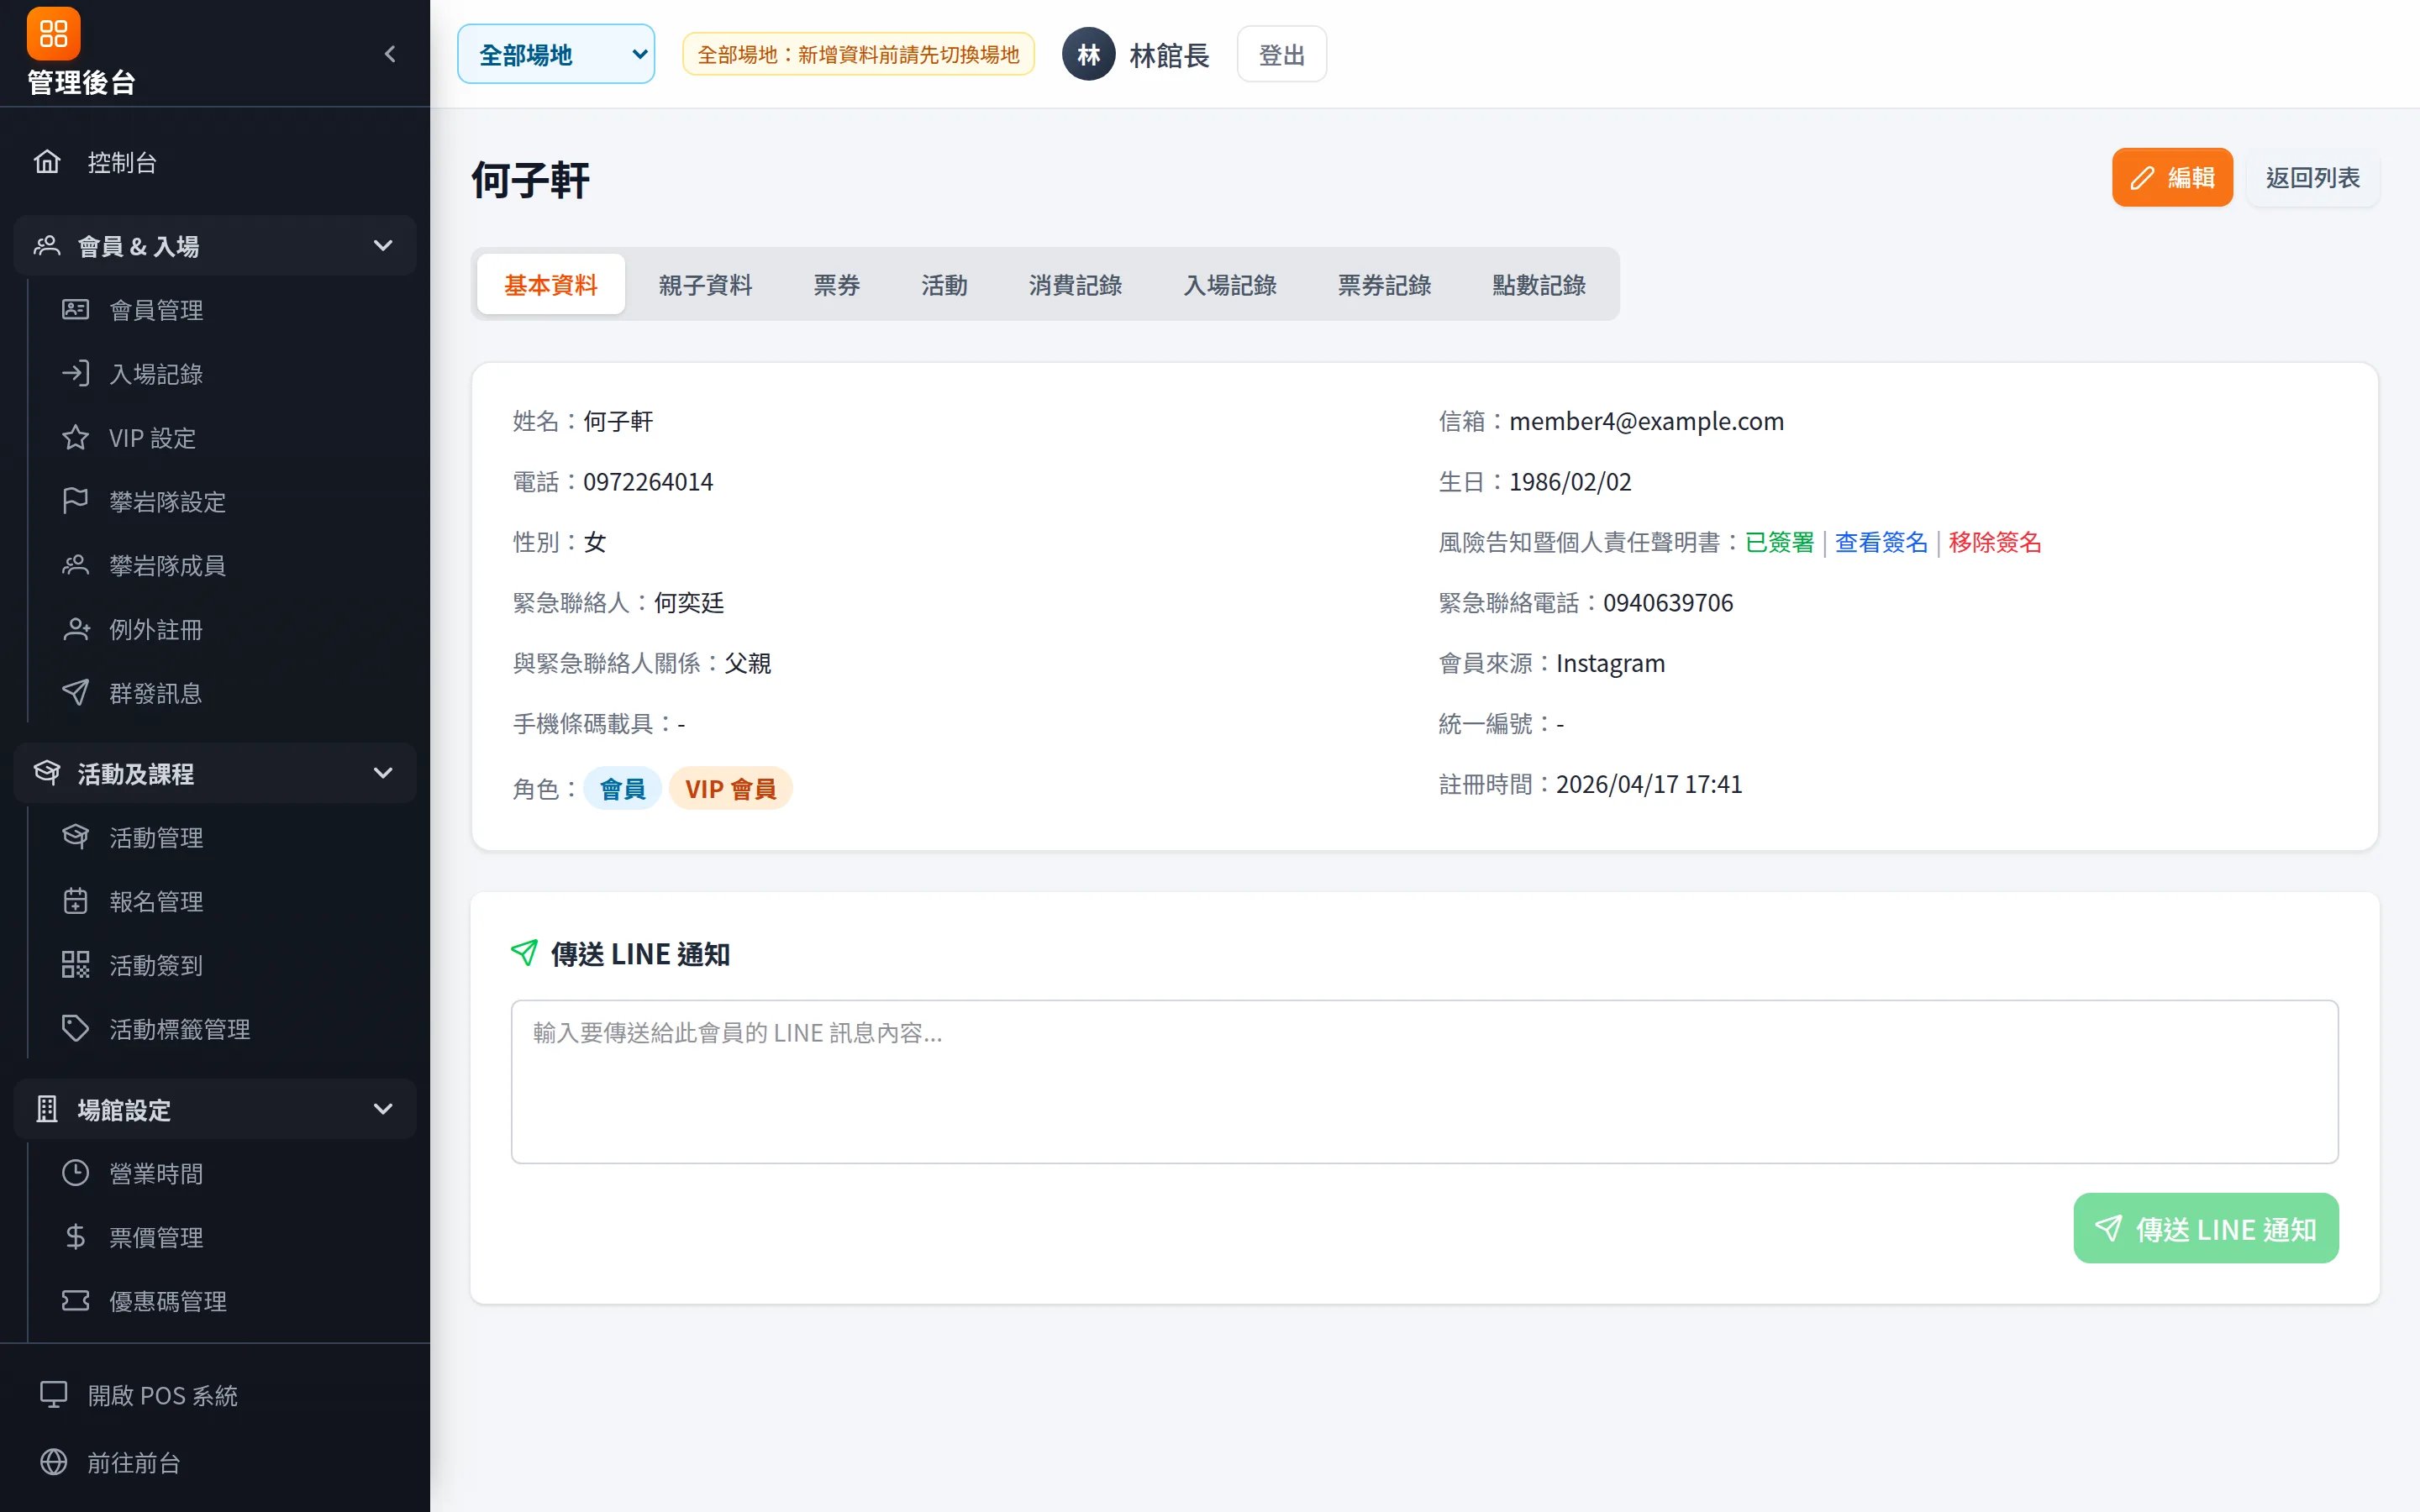The image size is (2420, 1512).
Task: Open the 消費記錄 tab
Action: [1075, 285]
